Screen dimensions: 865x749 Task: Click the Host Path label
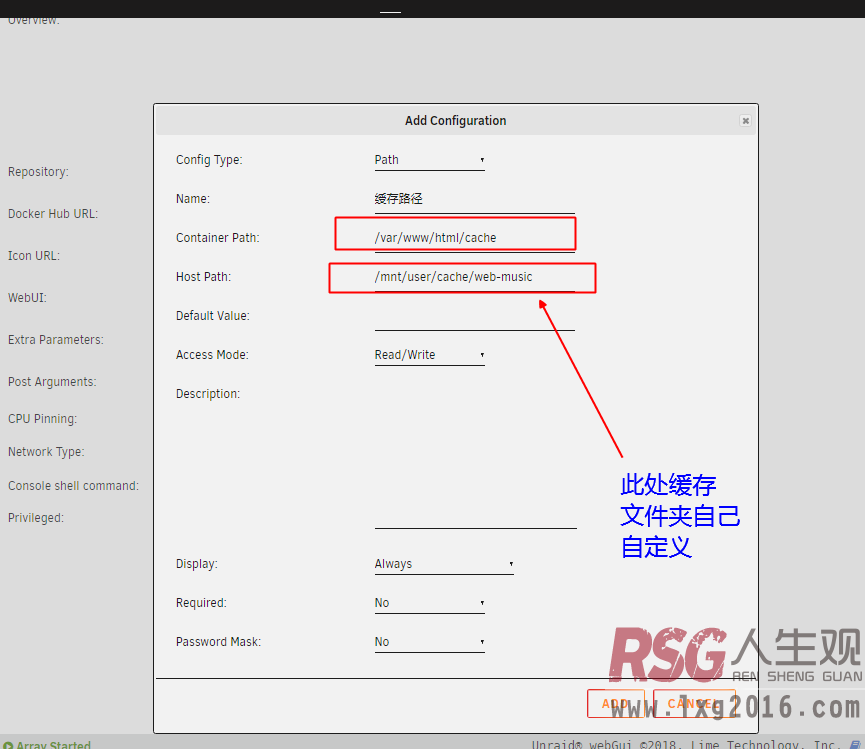pyautogui.click(x=204, y=277)
